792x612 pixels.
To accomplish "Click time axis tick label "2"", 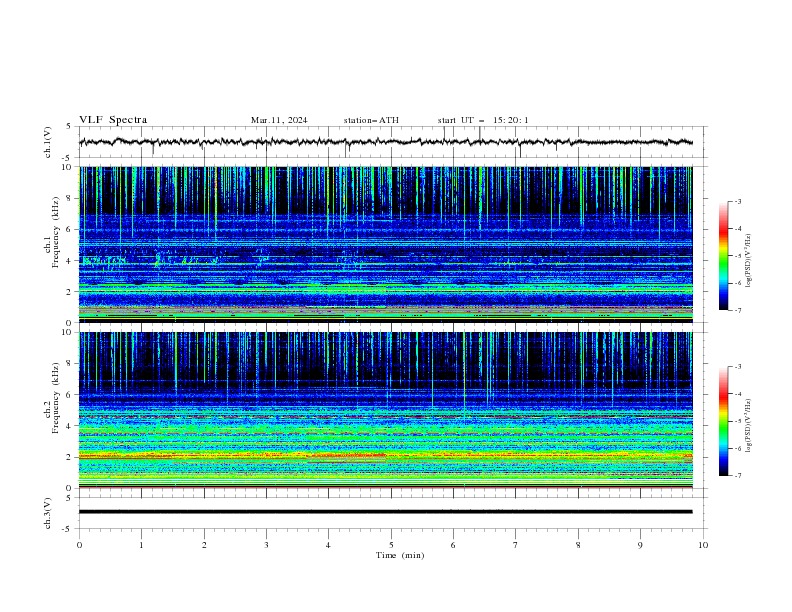I will pyautogui.click(x=204, y=545).
